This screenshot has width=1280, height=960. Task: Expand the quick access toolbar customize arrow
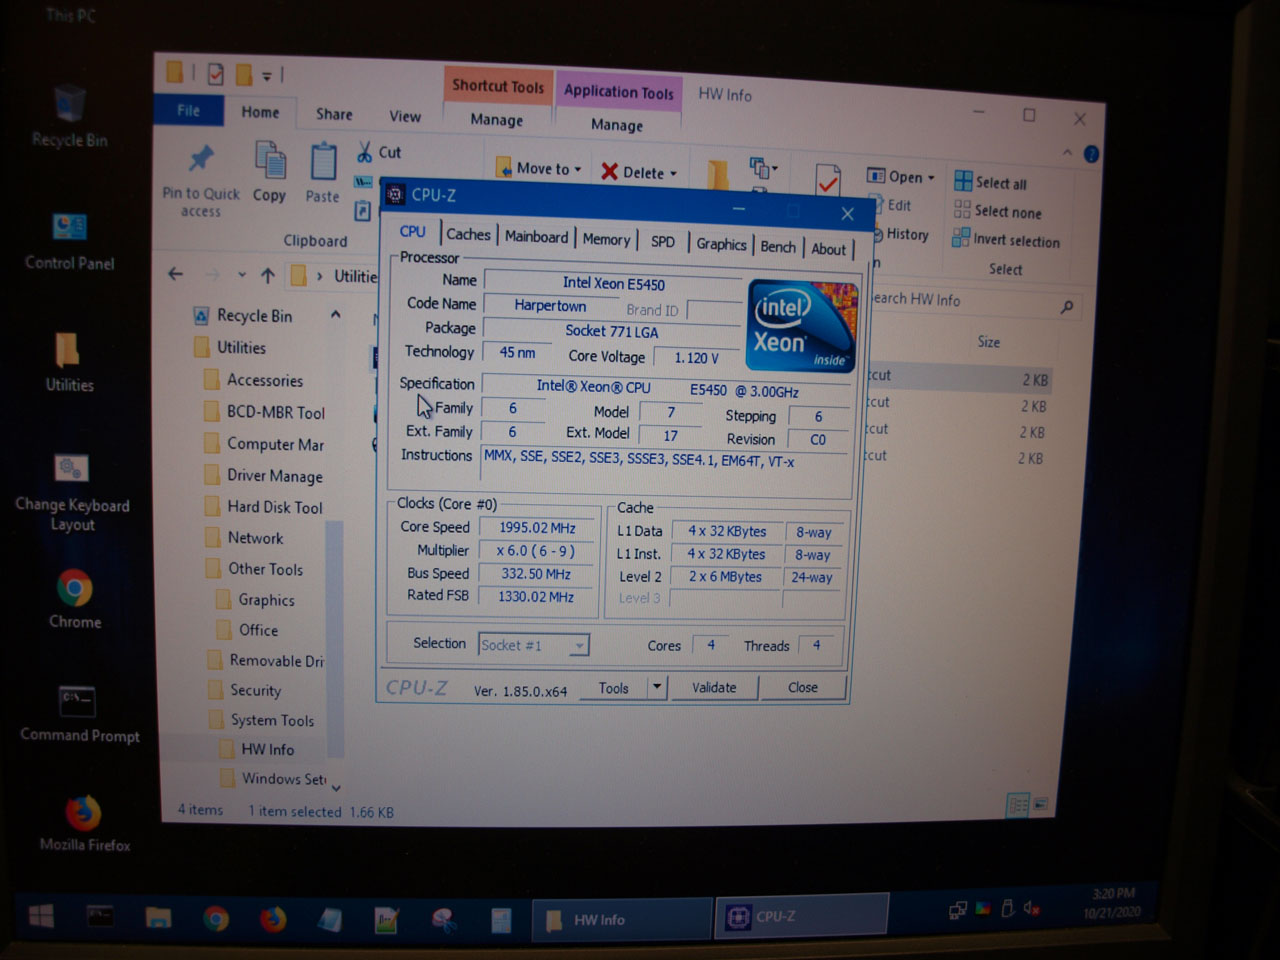pyautogui.click(x=267, y=75)
